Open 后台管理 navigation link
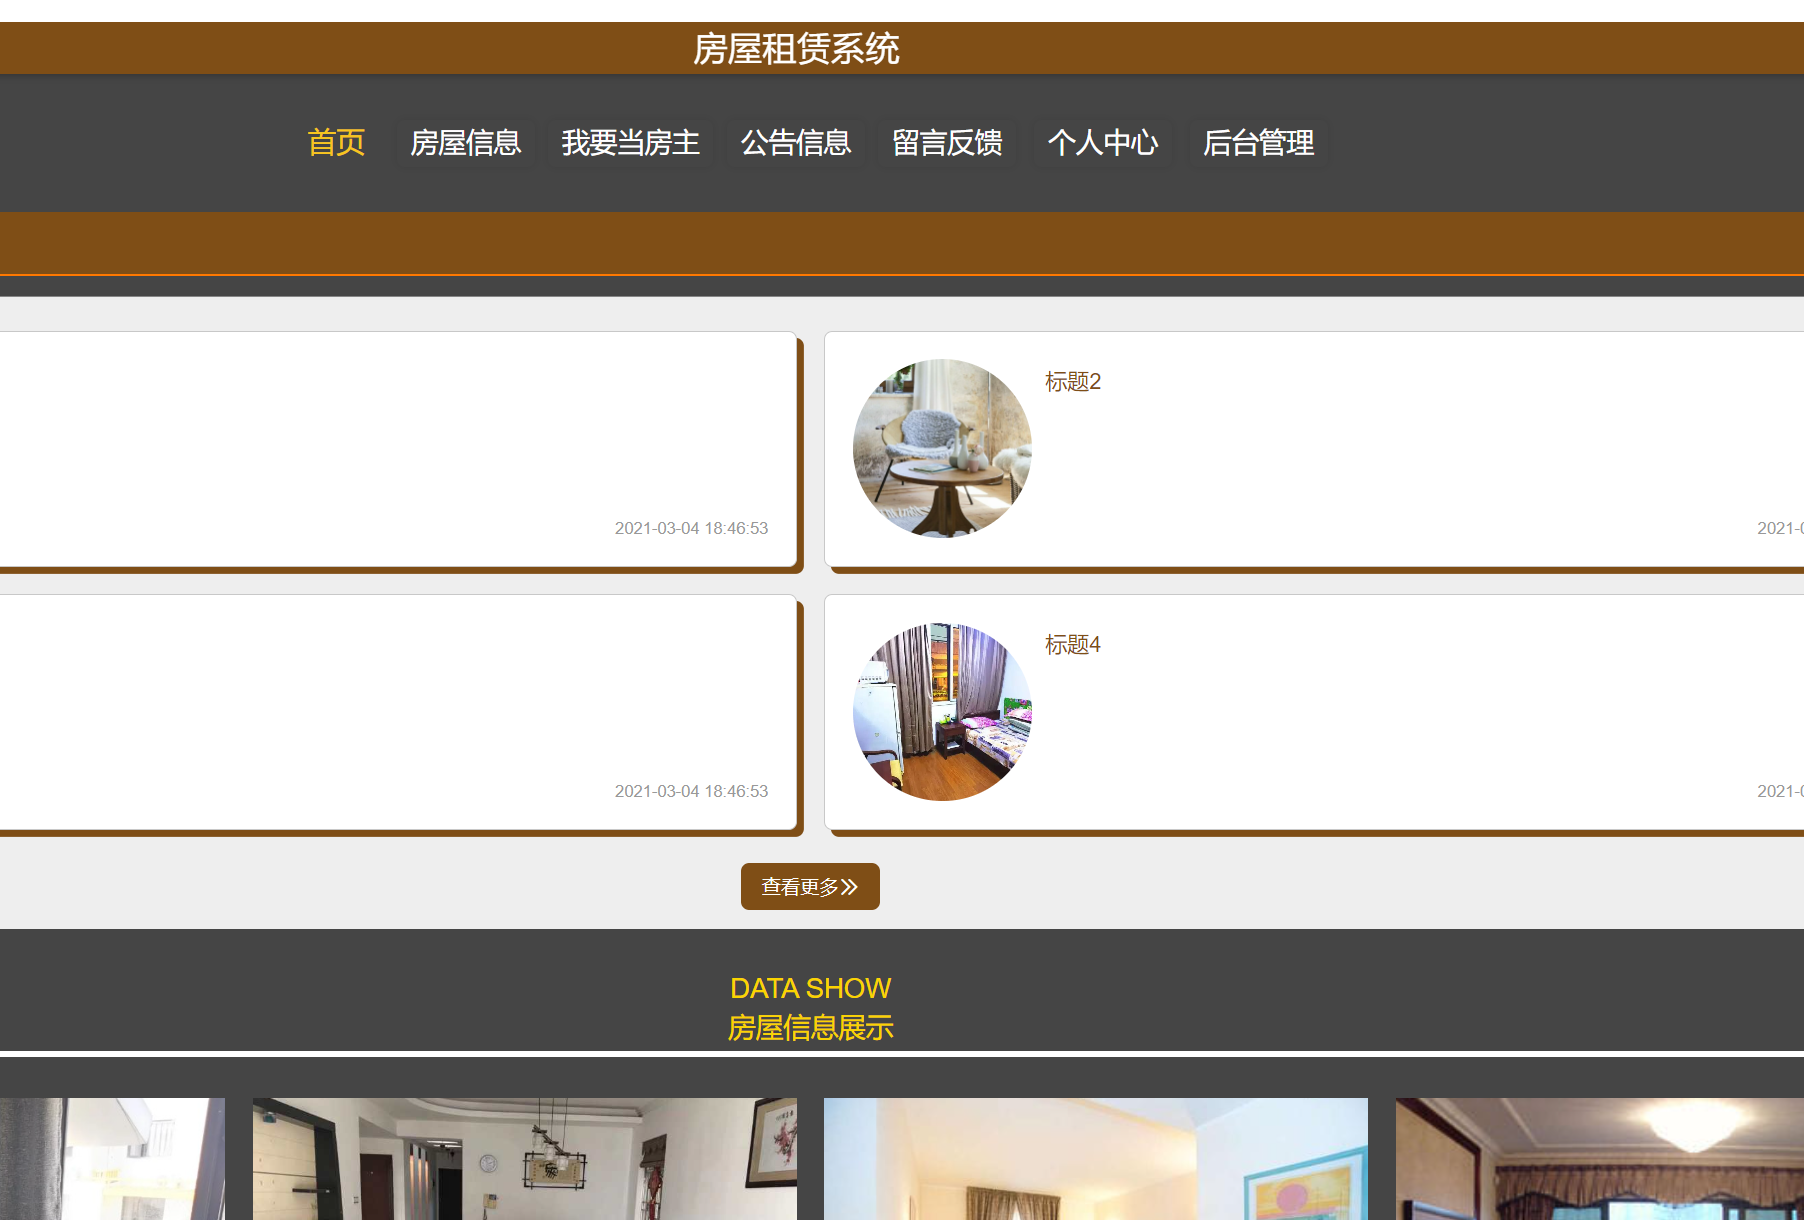The height and width of the screenshot is (1220, 1804). pos(1258,143)
